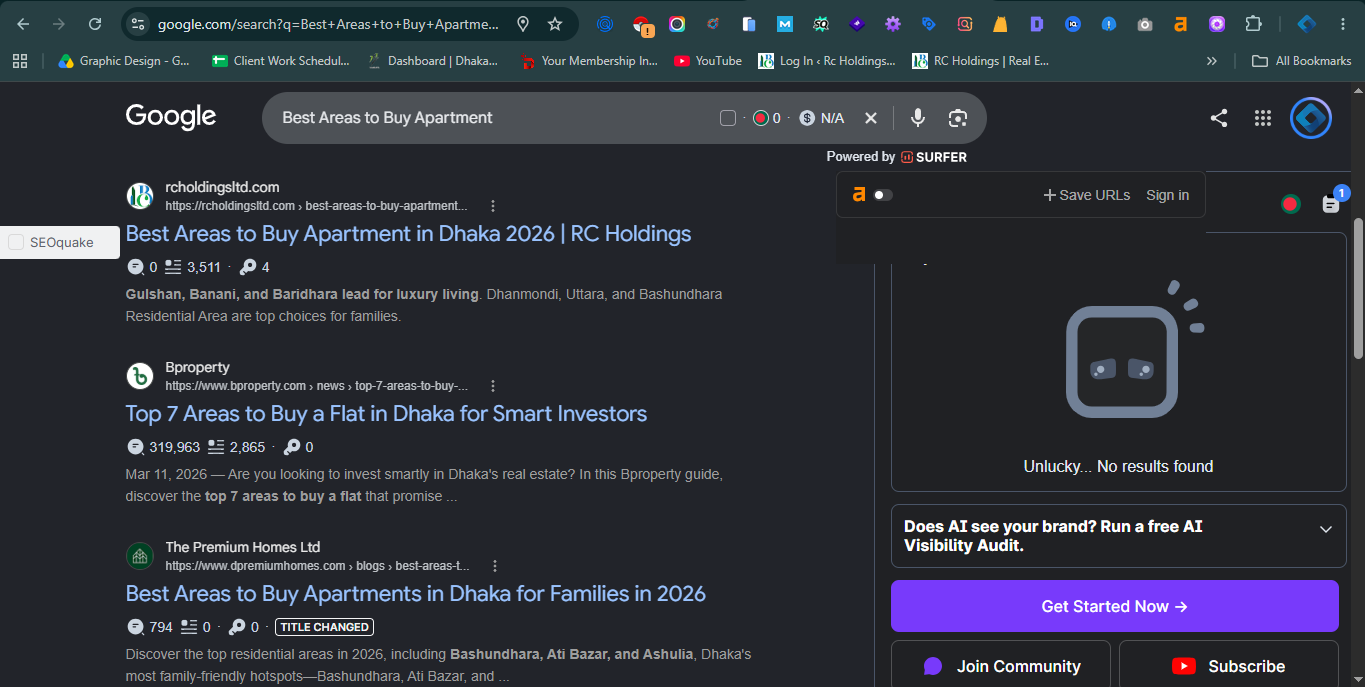Open the YouTube bookmark
Viewport: 1365px width, 687px height.
coord(708,61)
